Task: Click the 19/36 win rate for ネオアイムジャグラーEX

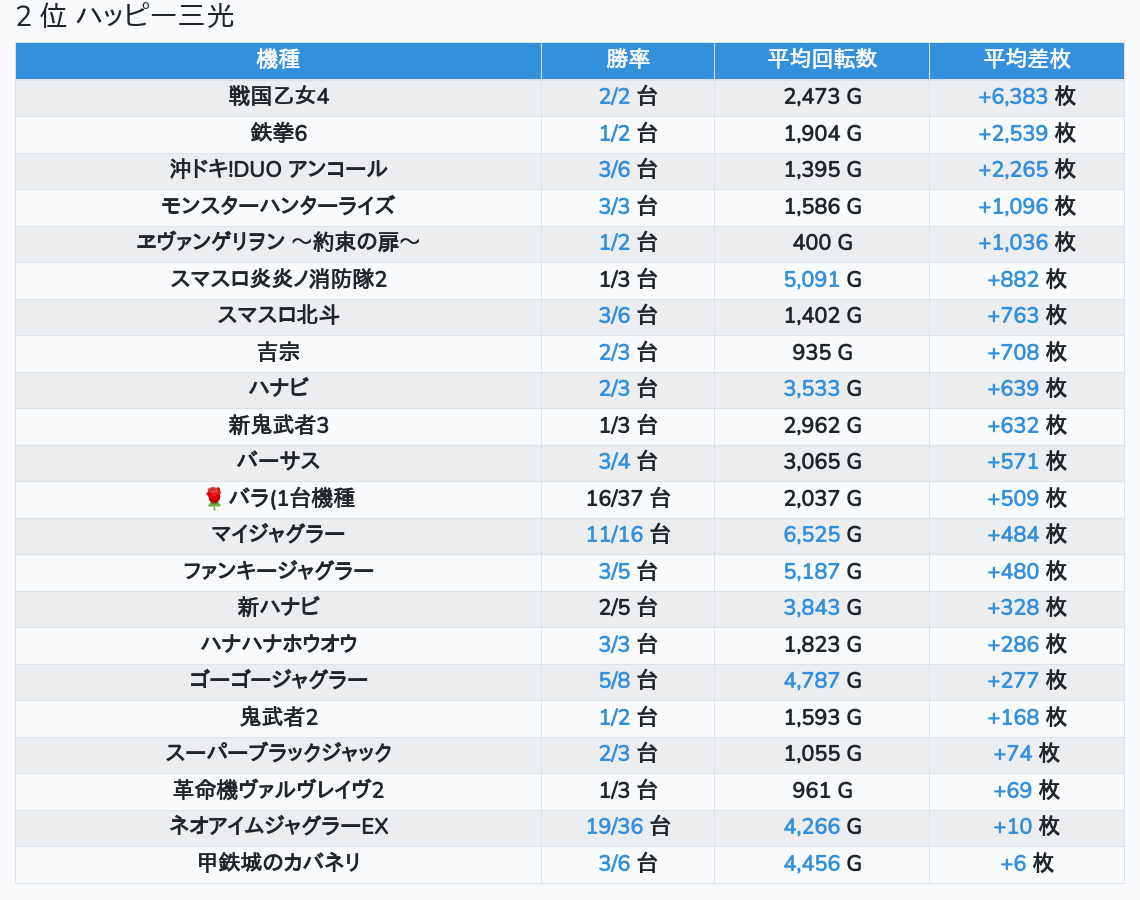Action: [x=614, y=827]
